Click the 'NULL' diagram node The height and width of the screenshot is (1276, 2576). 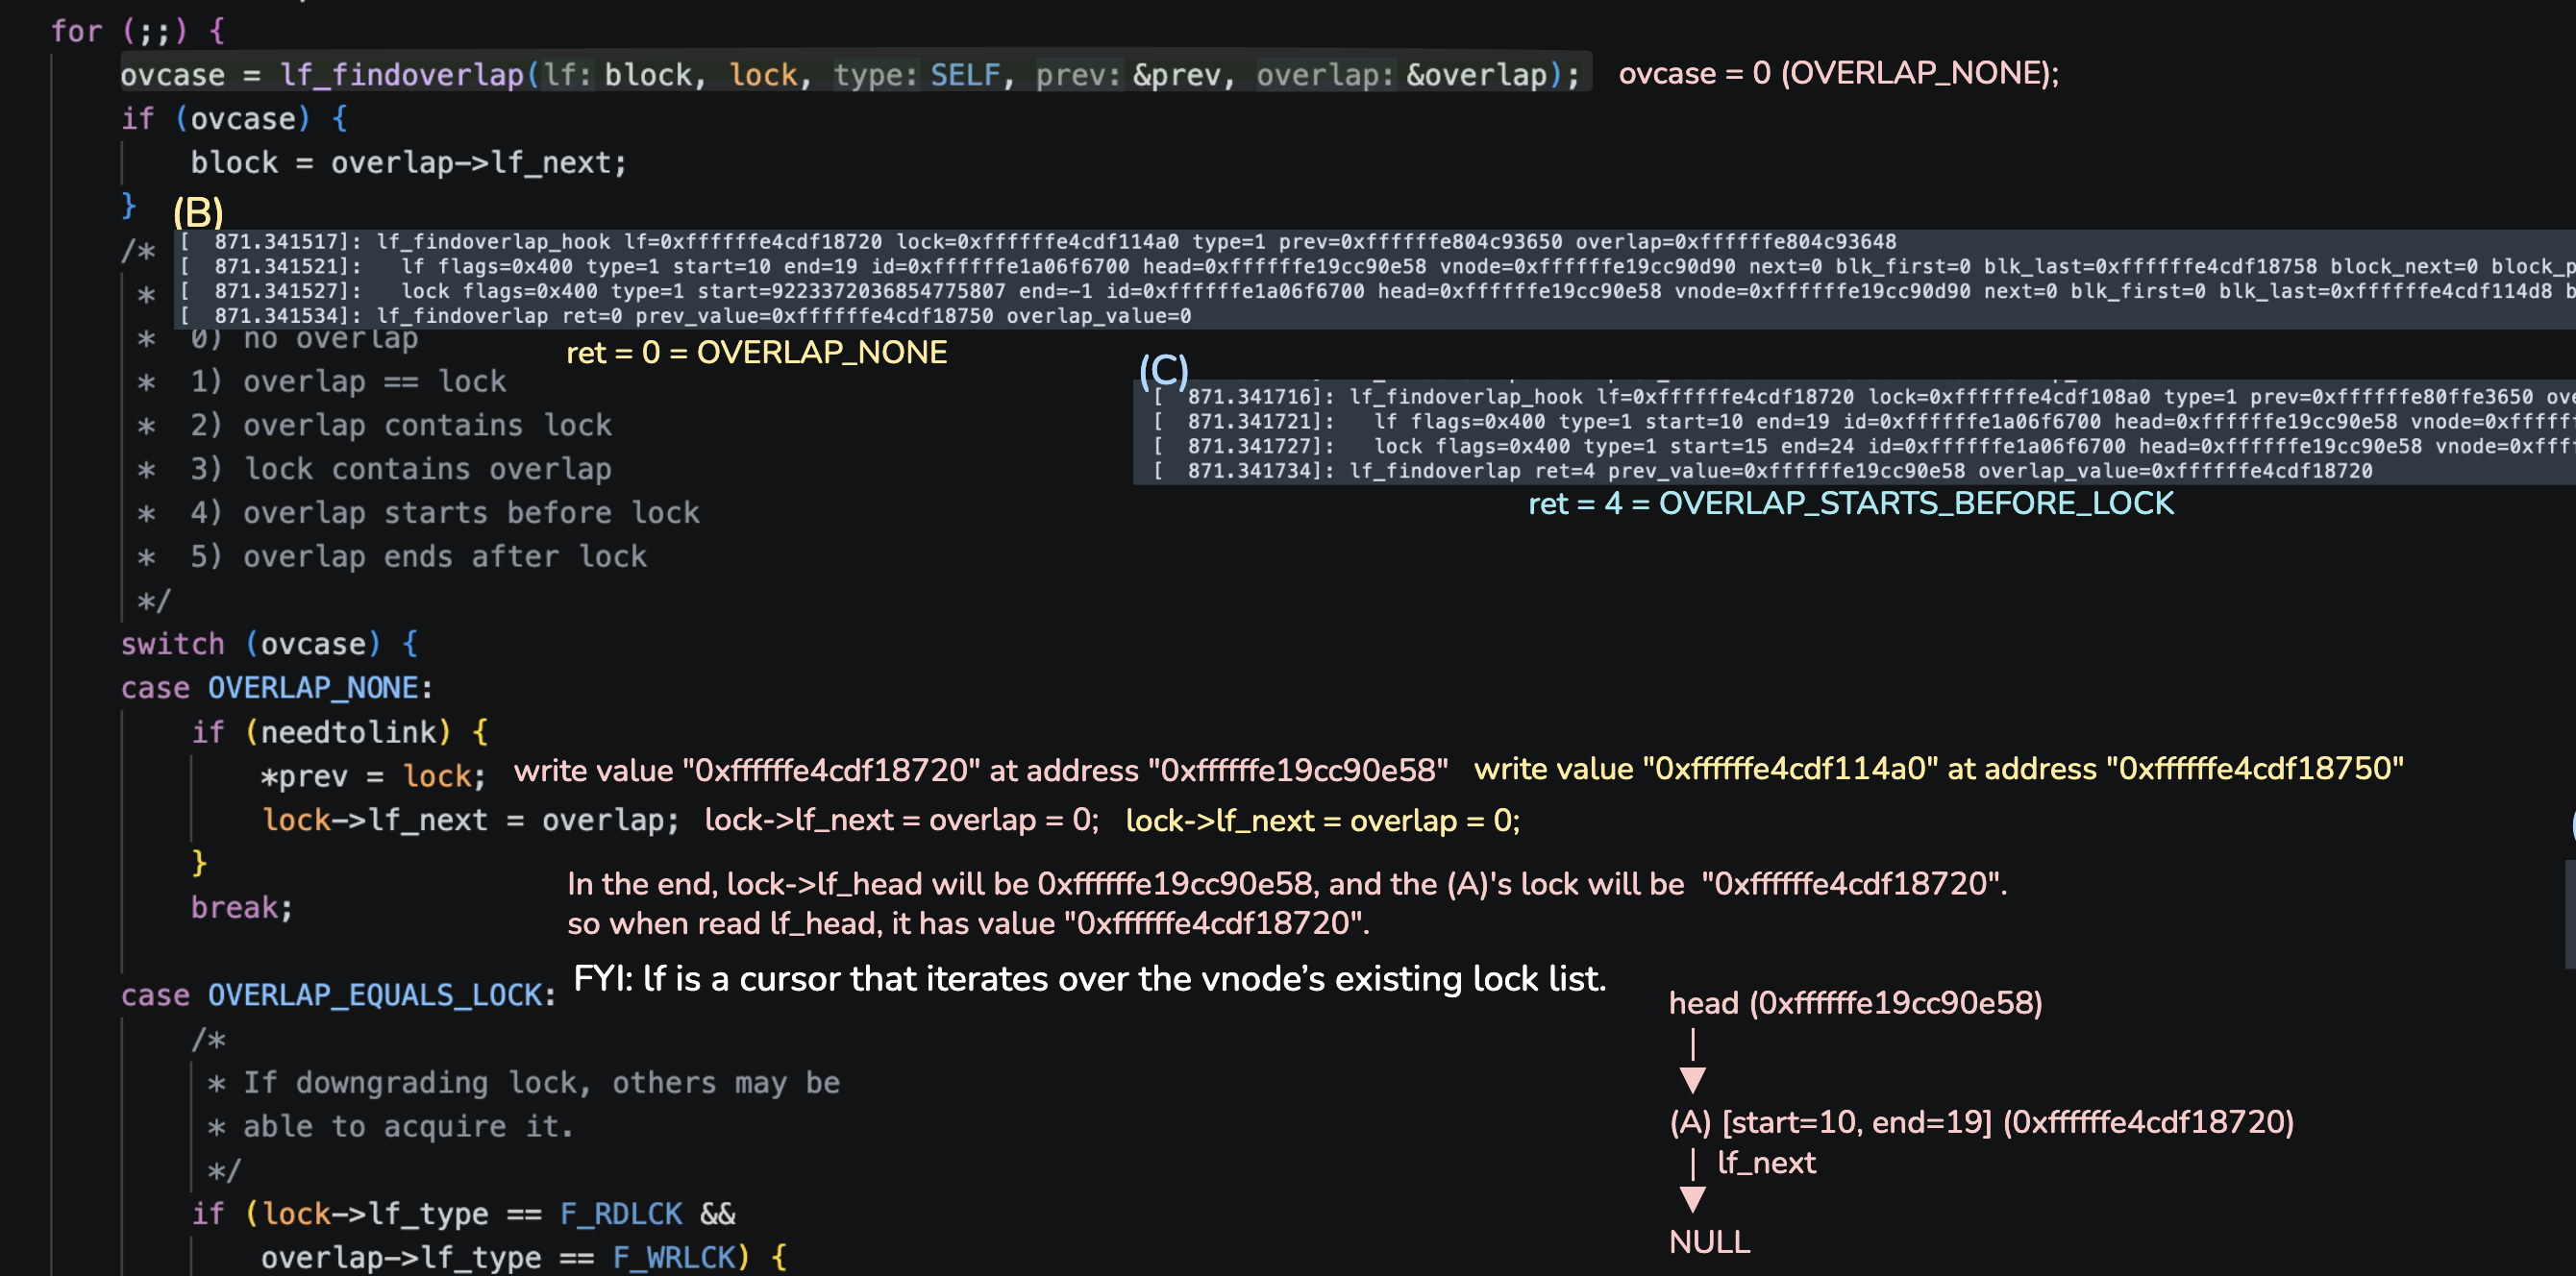click(x=1709, y=1241)
